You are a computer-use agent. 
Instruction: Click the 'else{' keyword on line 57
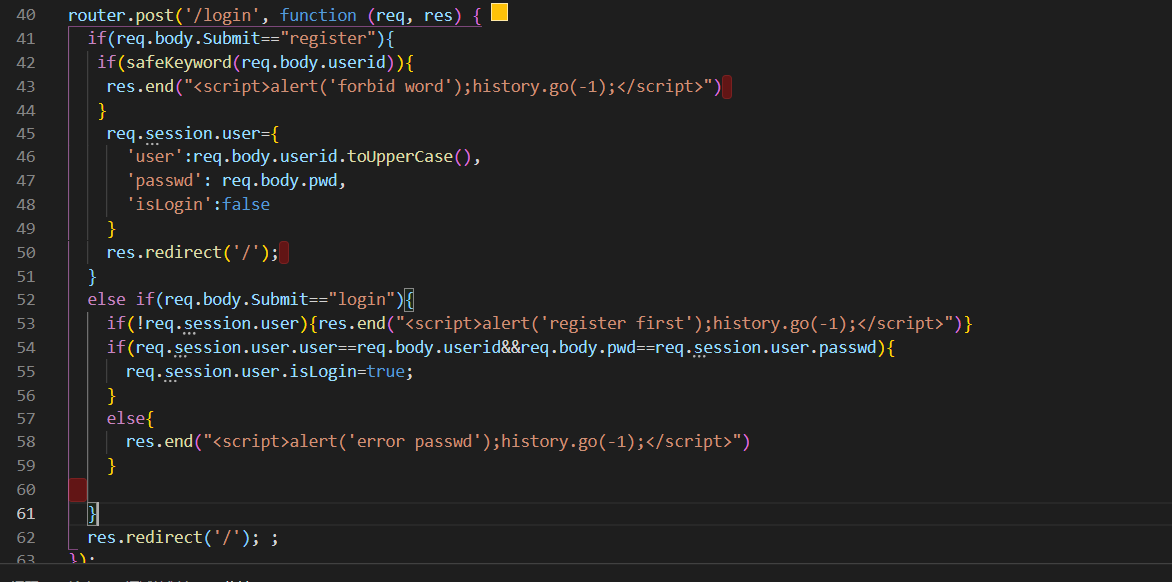pos(130,418)
